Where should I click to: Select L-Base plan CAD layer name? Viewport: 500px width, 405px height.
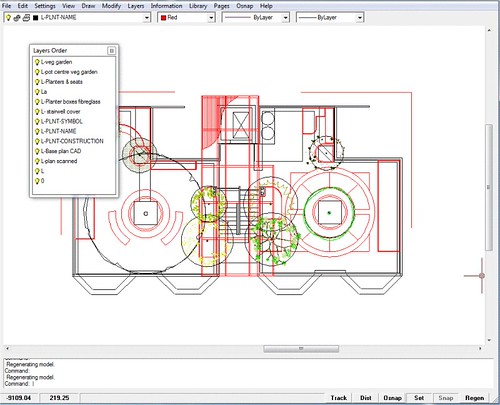click(61, 151)
